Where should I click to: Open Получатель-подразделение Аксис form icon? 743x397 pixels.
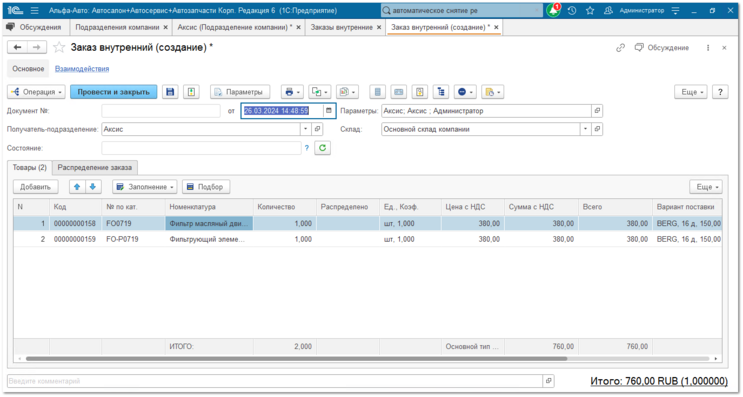[x=317, y=129]
